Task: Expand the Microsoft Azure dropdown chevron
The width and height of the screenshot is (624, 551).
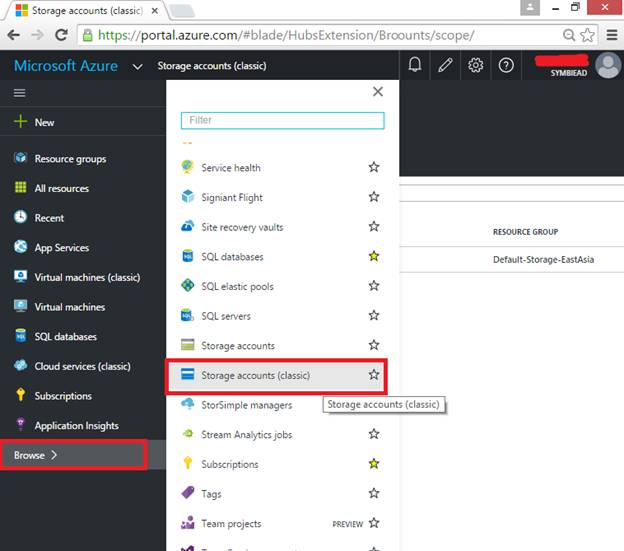Action: pyautogui.click(x=137, y=66)
